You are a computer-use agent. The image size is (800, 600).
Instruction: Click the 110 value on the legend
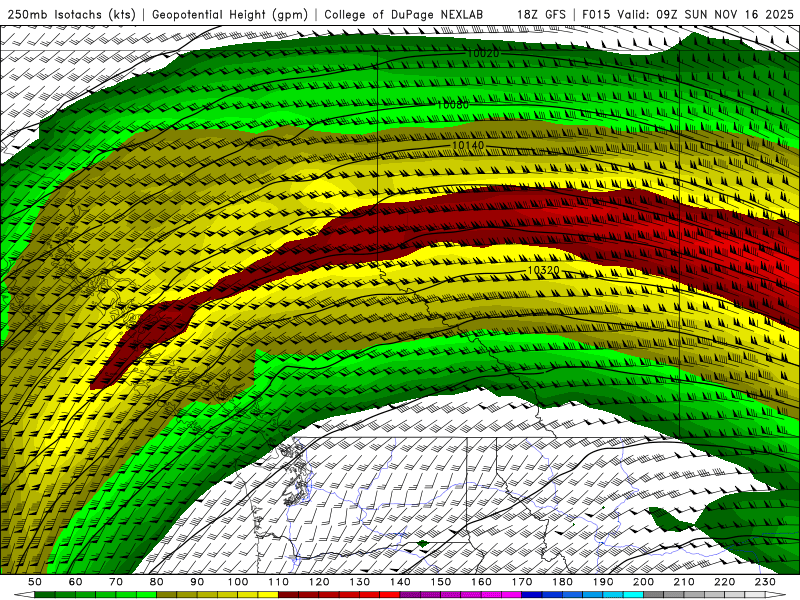279,582
